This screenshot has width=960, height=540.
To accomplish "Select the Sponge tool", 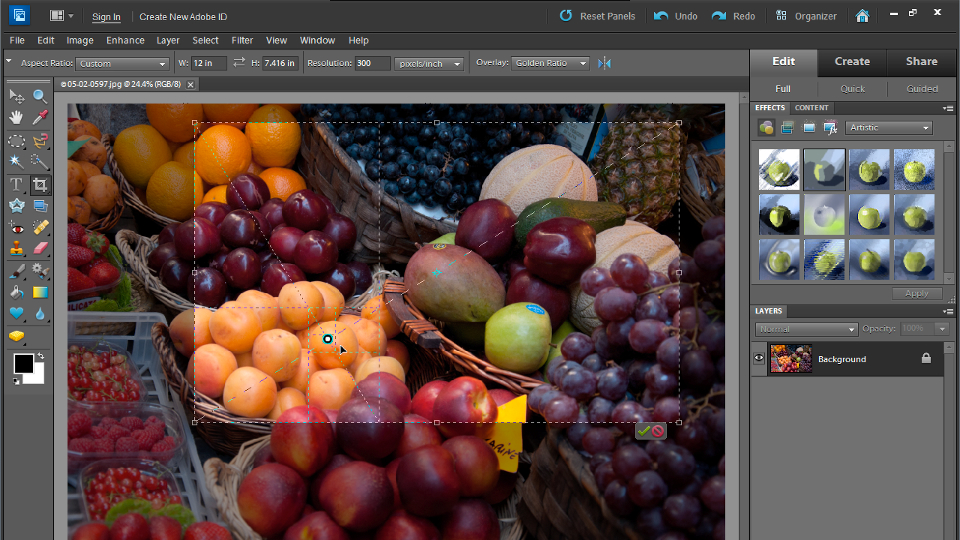I will pyautogui.click(x=17, y=336).
